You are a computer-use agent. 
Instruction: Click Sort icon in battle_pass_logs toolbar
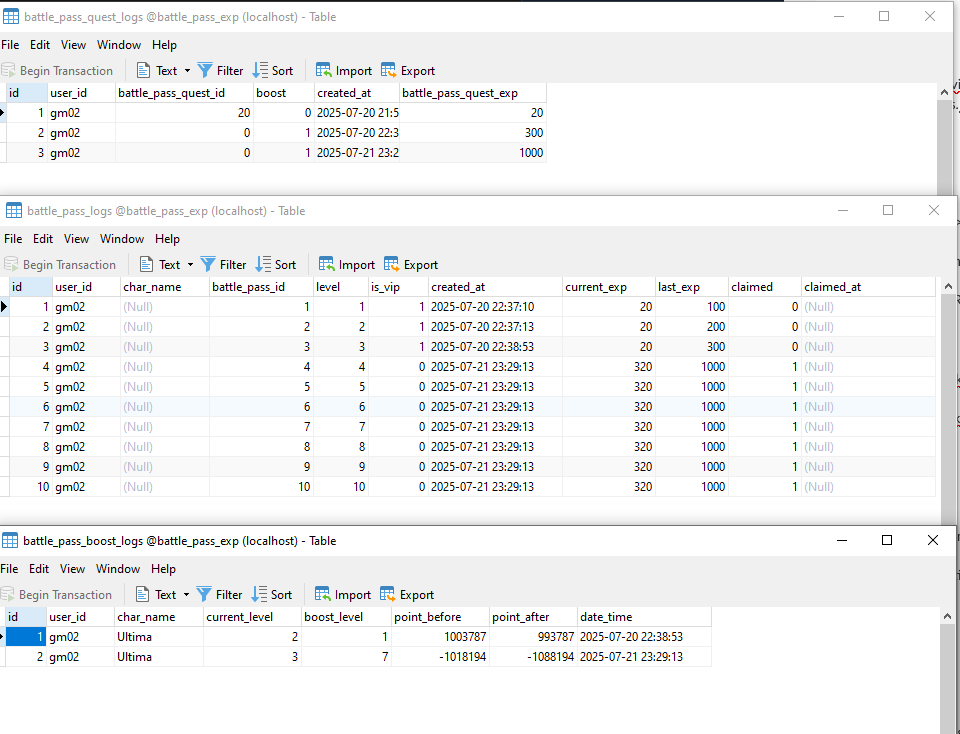coord(263,265)
